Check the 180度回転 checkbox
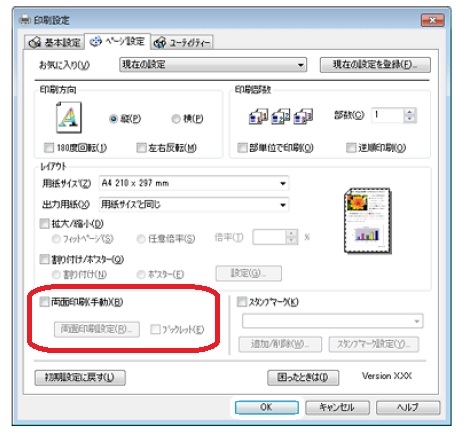The height and width of the screenshot is (439, 466). [49, 148]
